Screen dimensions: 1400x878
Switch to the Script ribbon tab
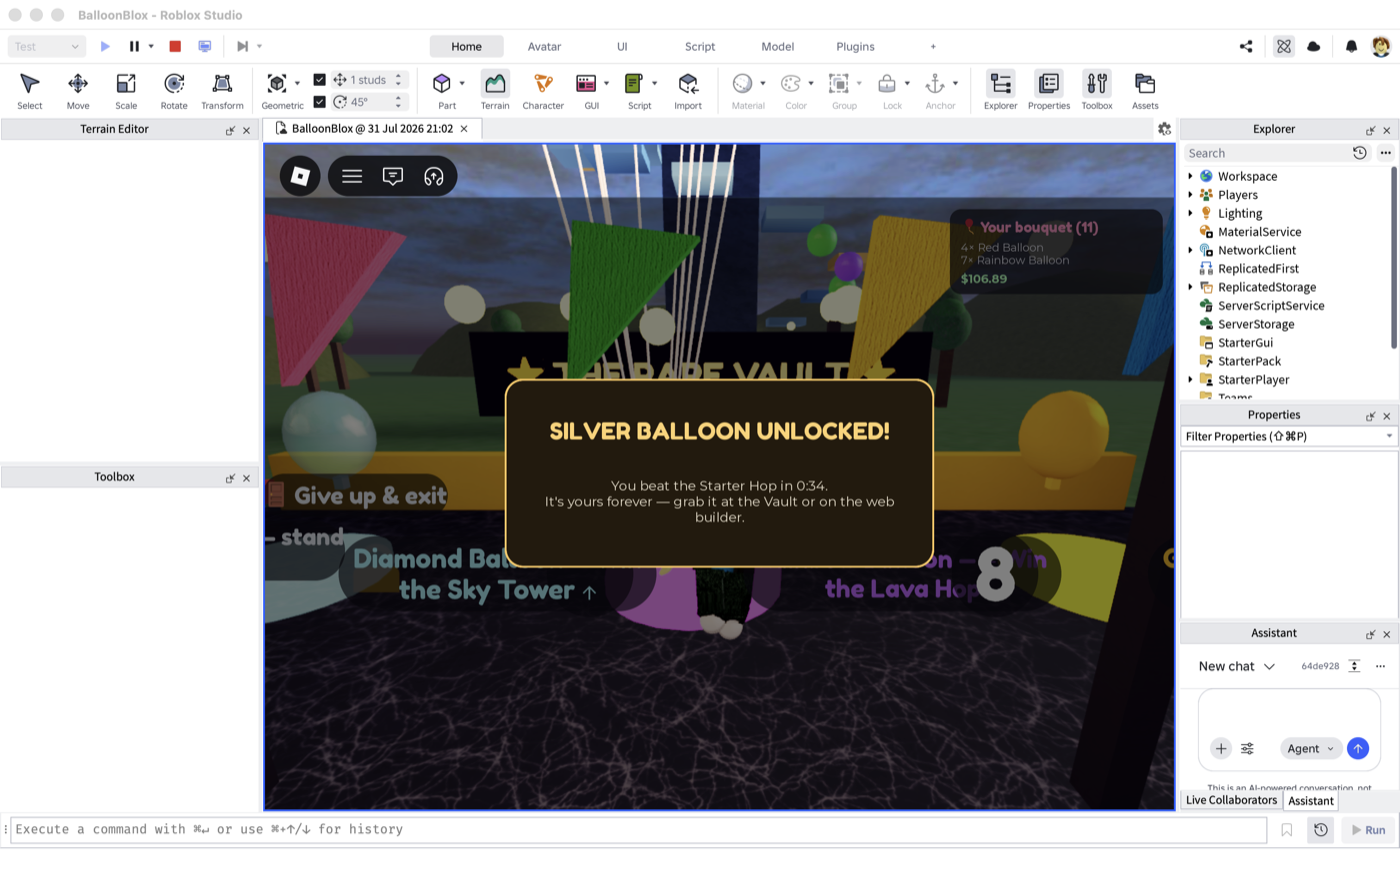[700, 46]
